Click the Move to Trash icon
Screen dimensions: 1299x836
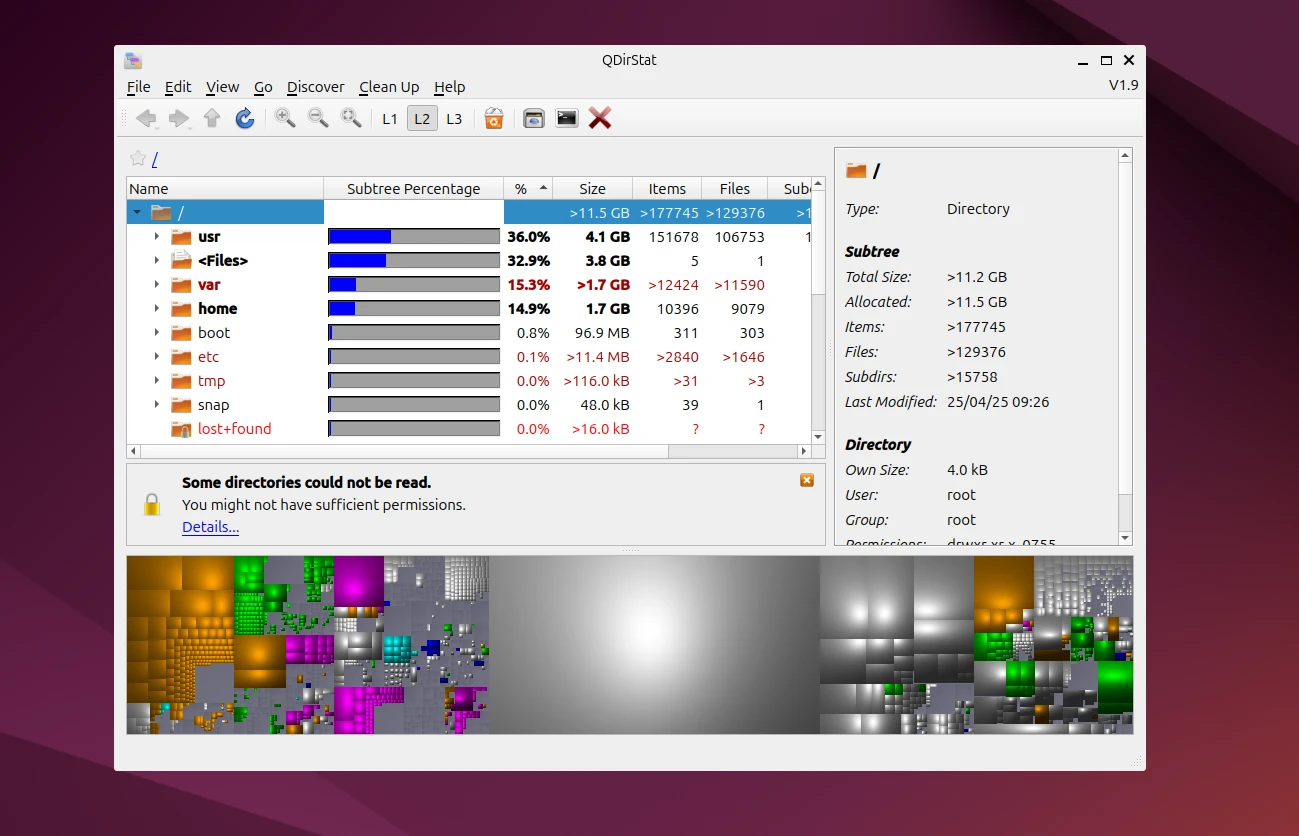tap(493, 119)
